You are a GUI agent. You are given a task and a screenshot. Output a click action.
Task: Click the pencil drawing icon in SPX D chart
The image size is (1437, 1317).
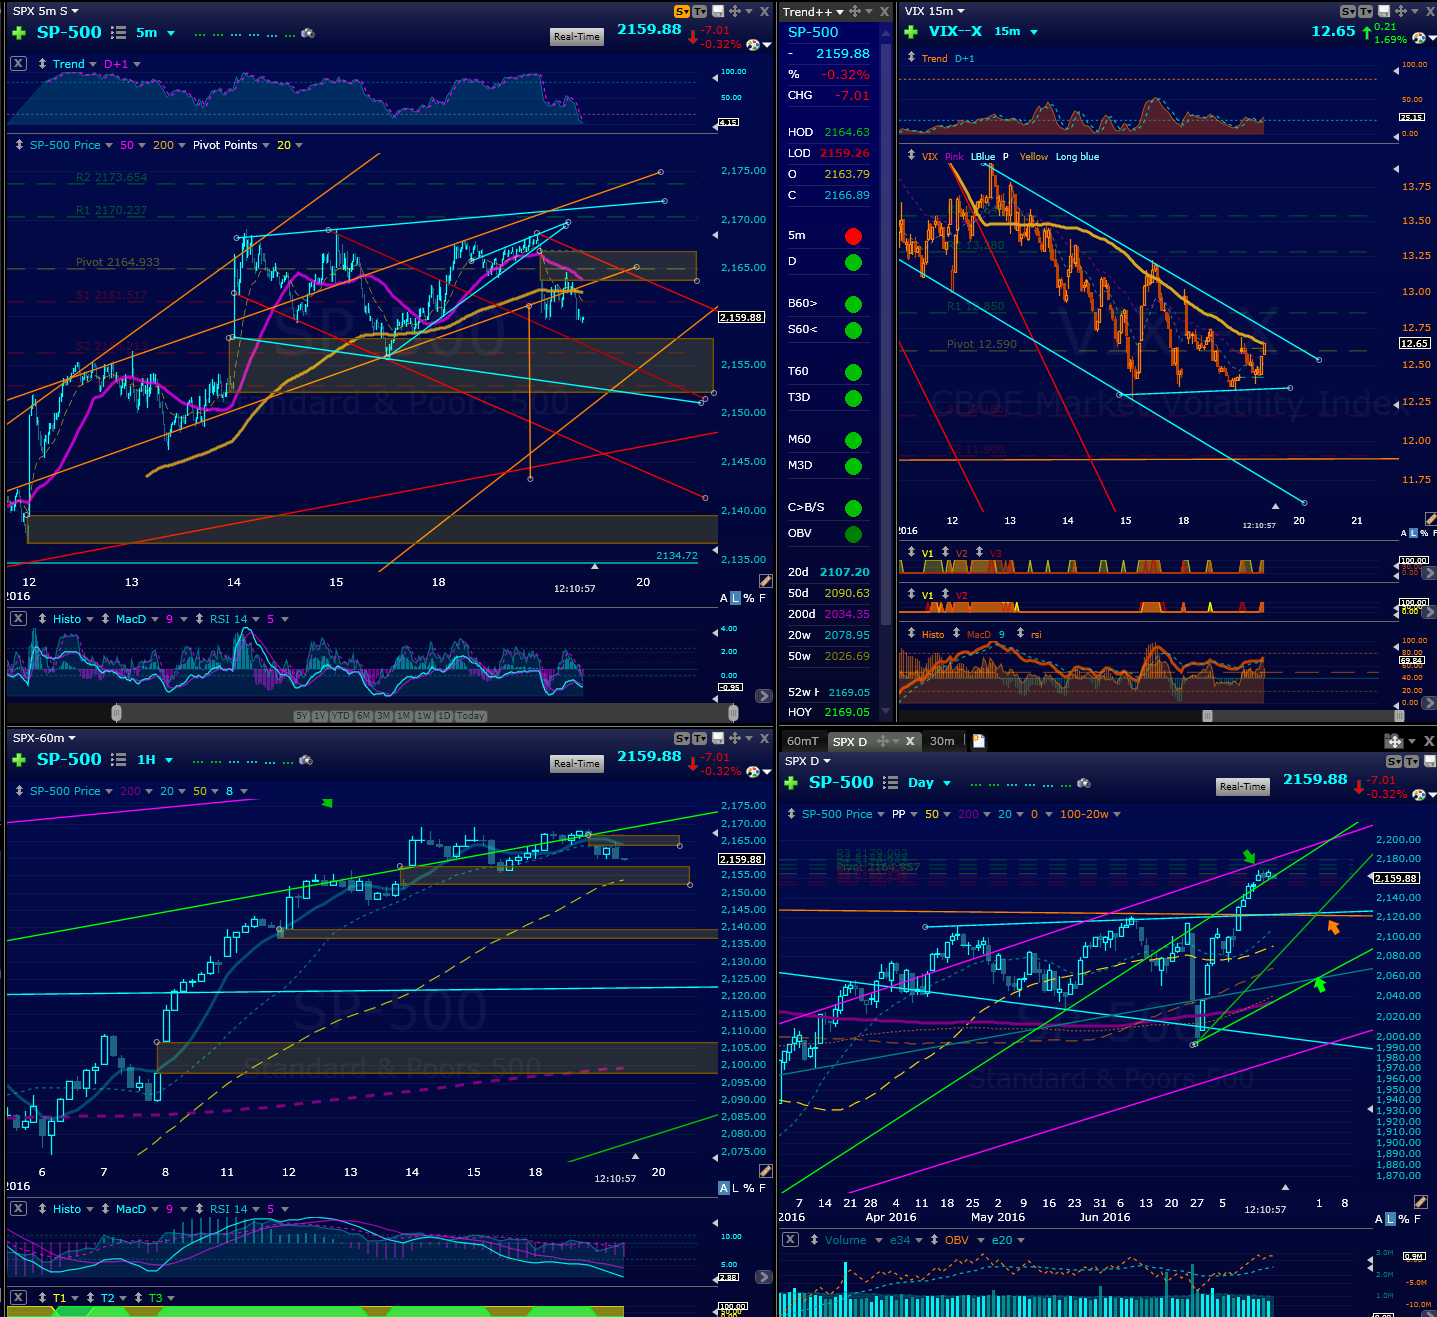[x=1420, y=1202]
